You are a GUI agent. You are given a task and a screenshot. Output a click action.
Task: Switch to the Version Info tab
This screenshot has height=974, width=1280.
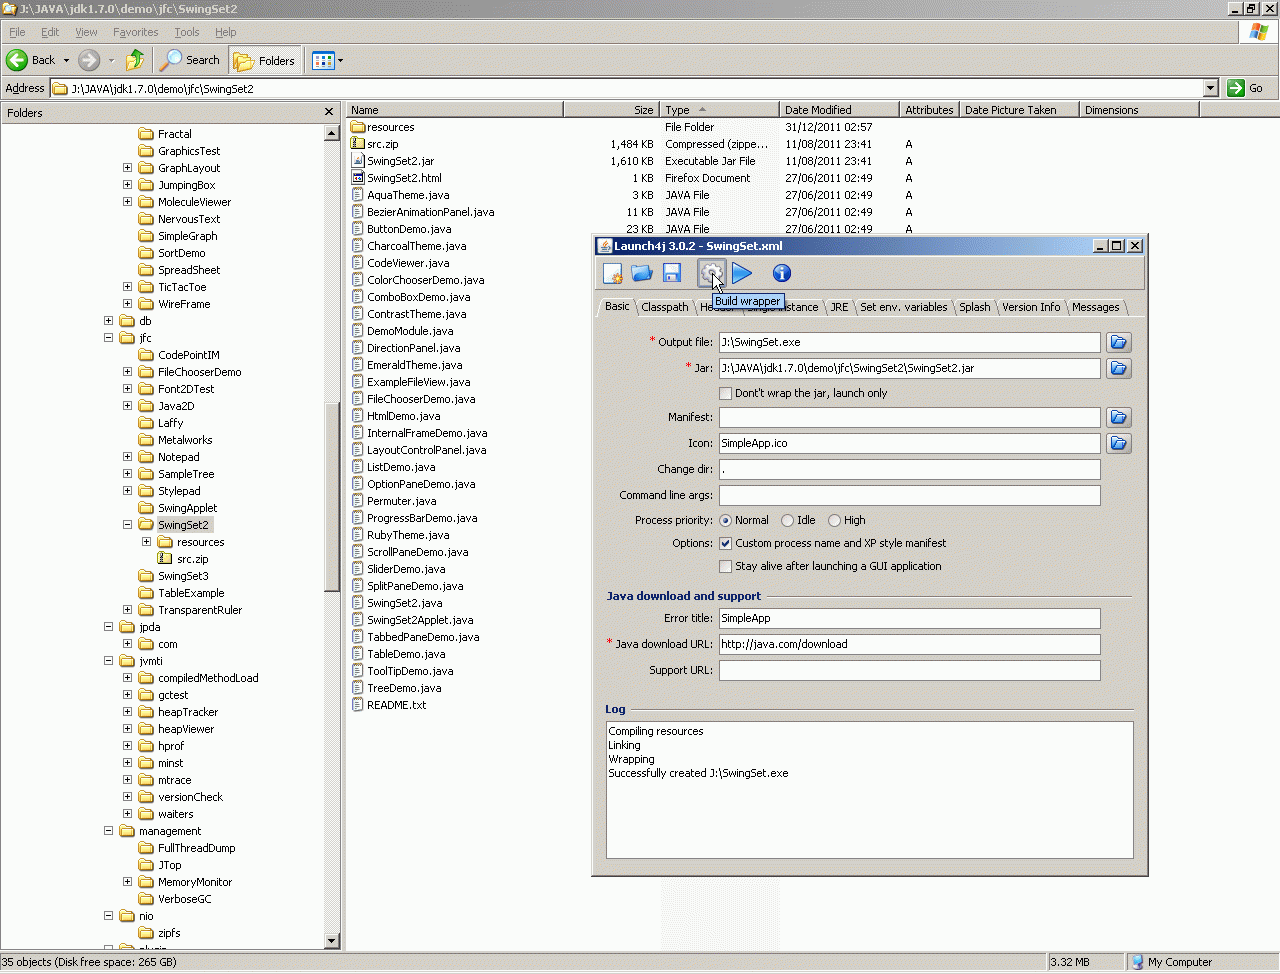coord(1031,307)
